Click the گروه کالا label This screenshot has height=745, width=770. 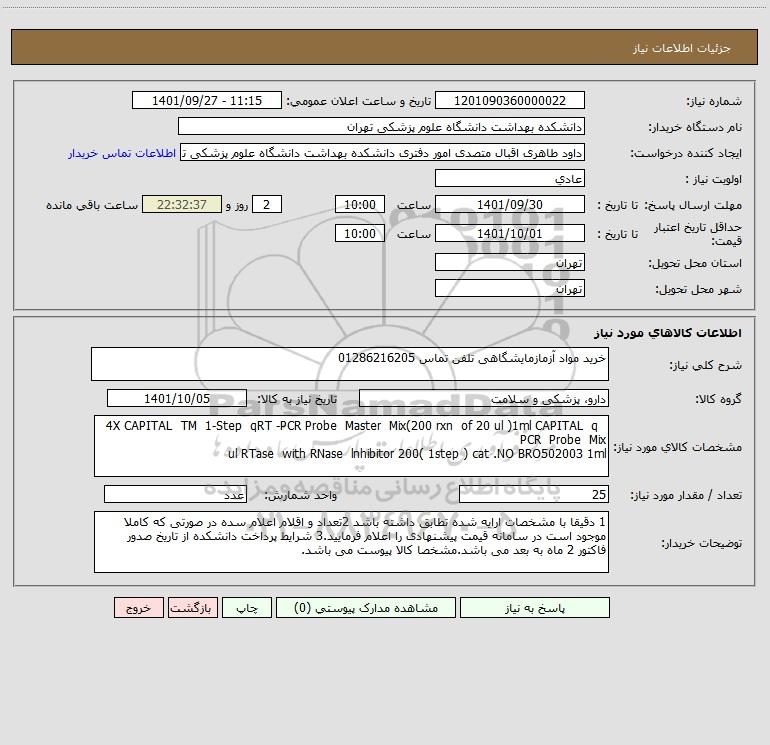pyautogui.click(x=718, y=399)
